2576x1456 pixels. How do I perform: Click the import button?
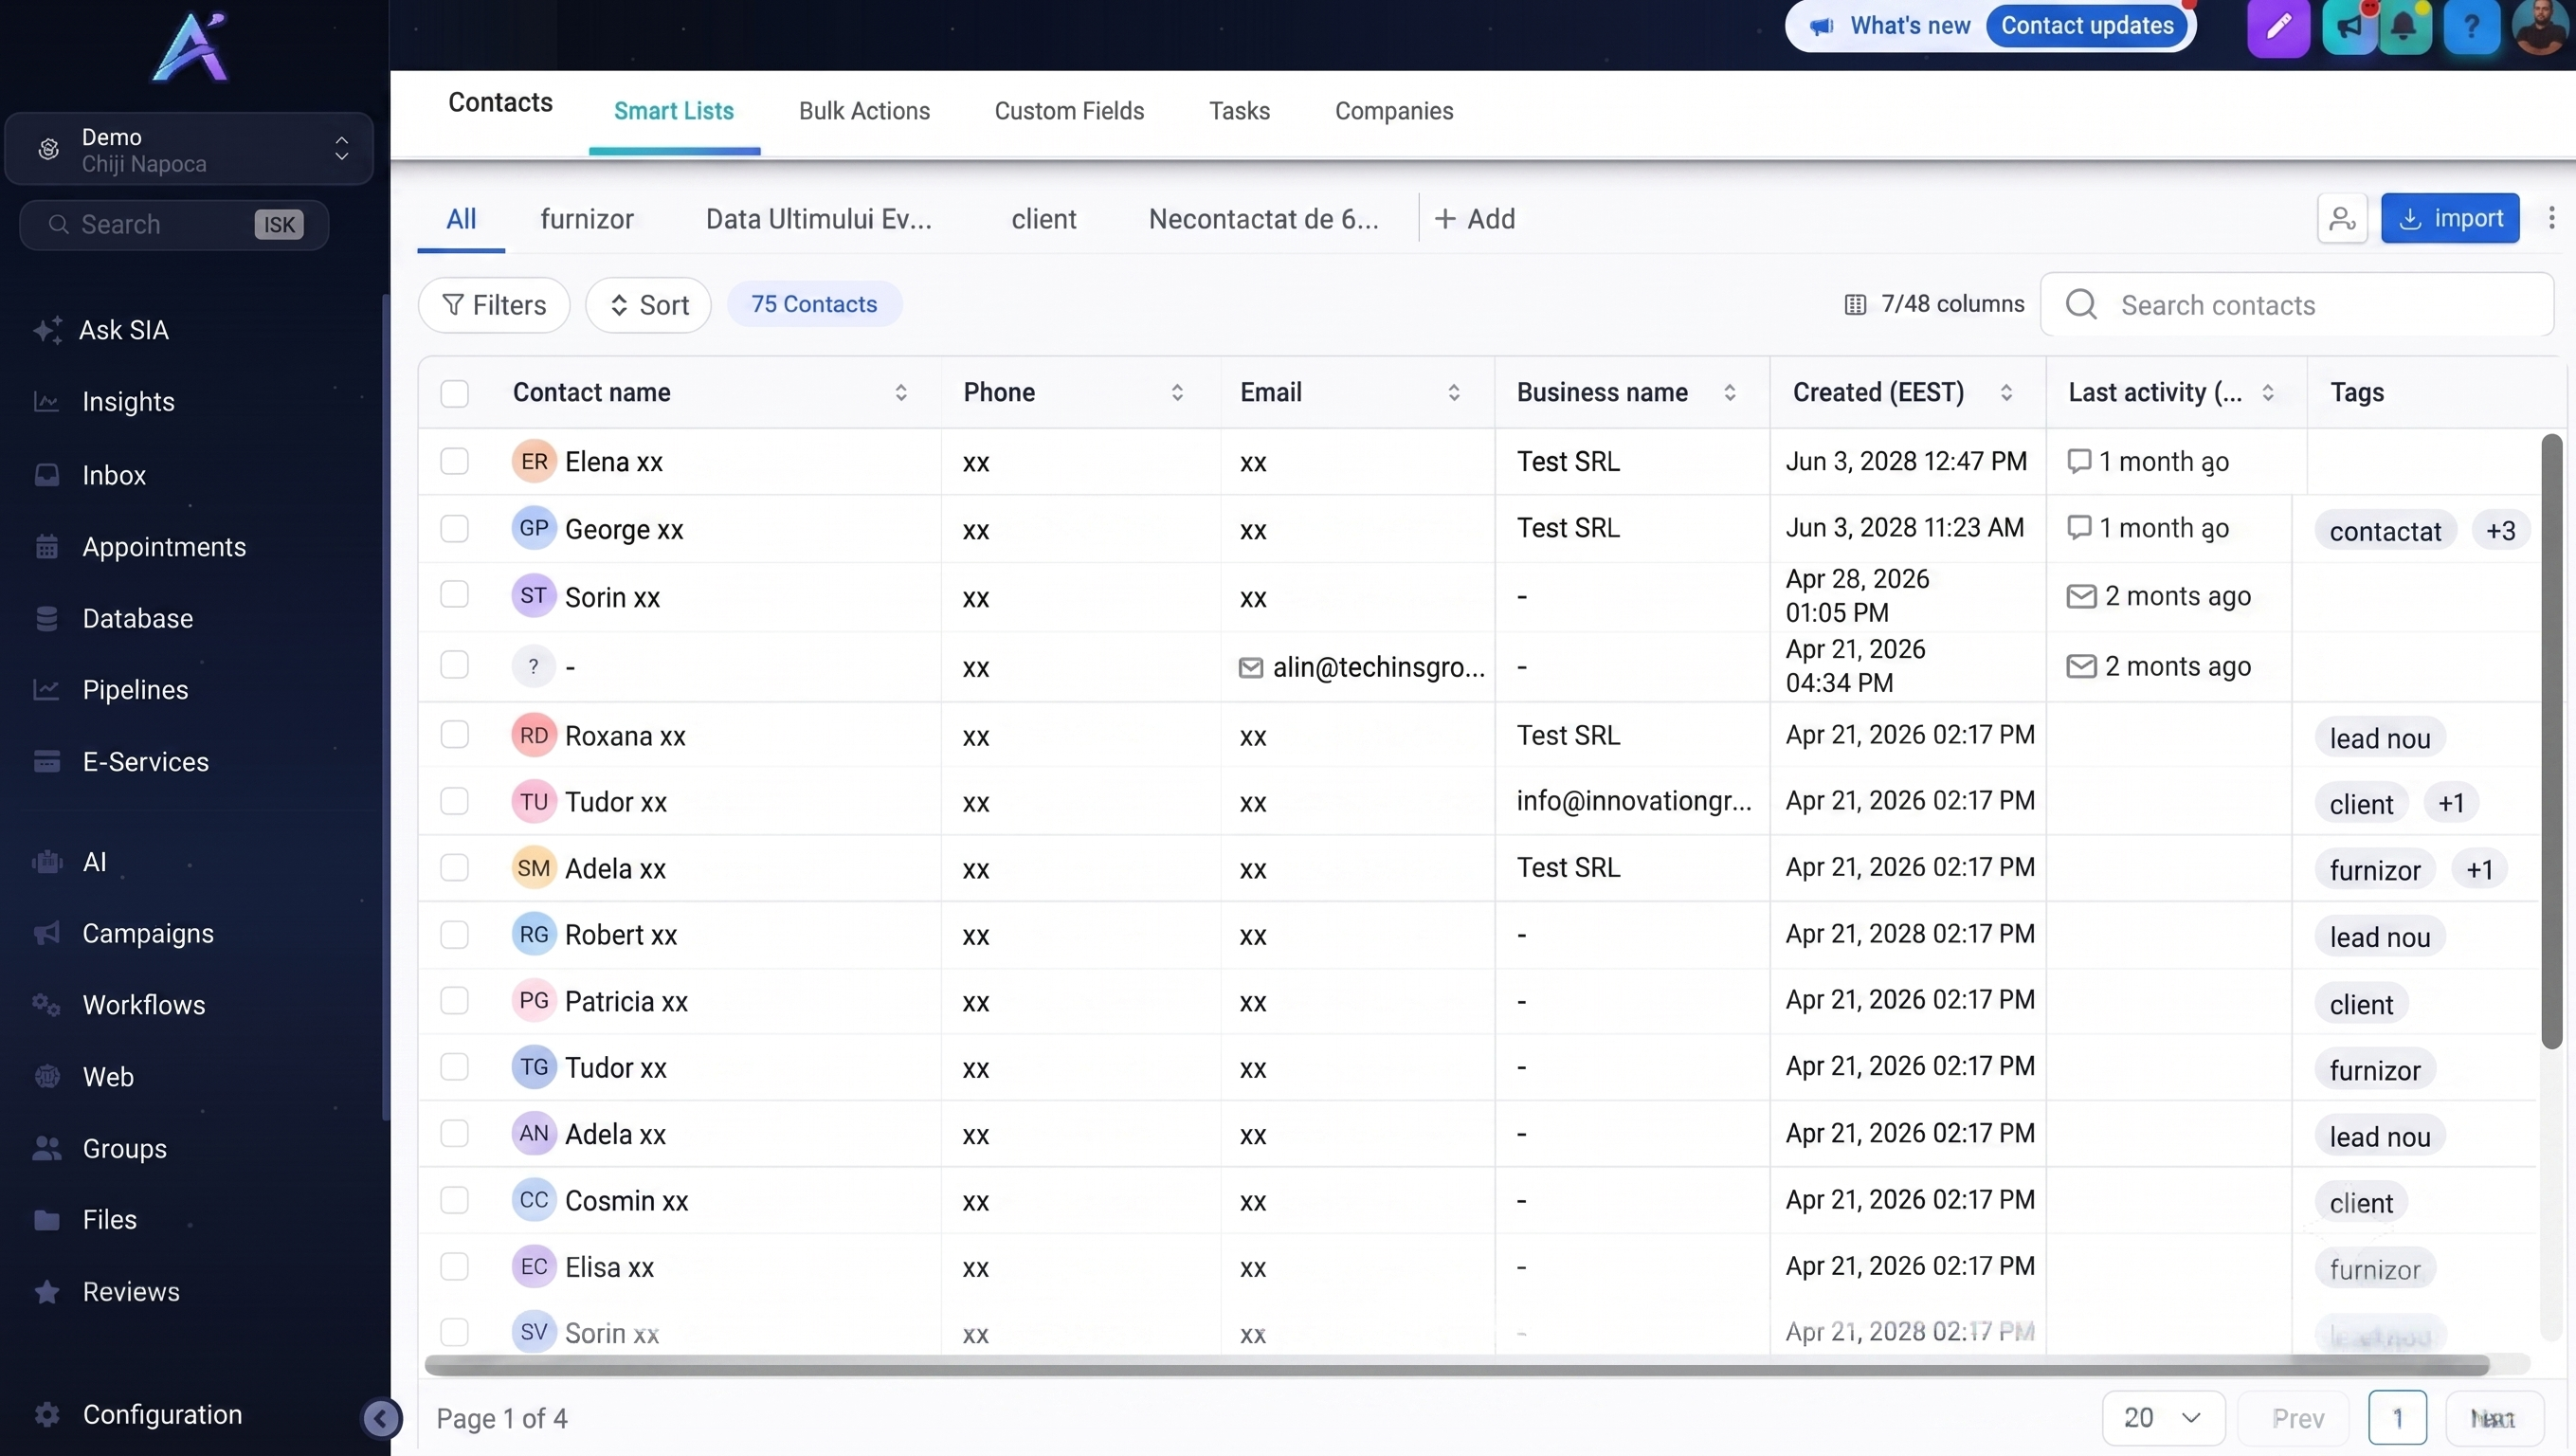2450,218
